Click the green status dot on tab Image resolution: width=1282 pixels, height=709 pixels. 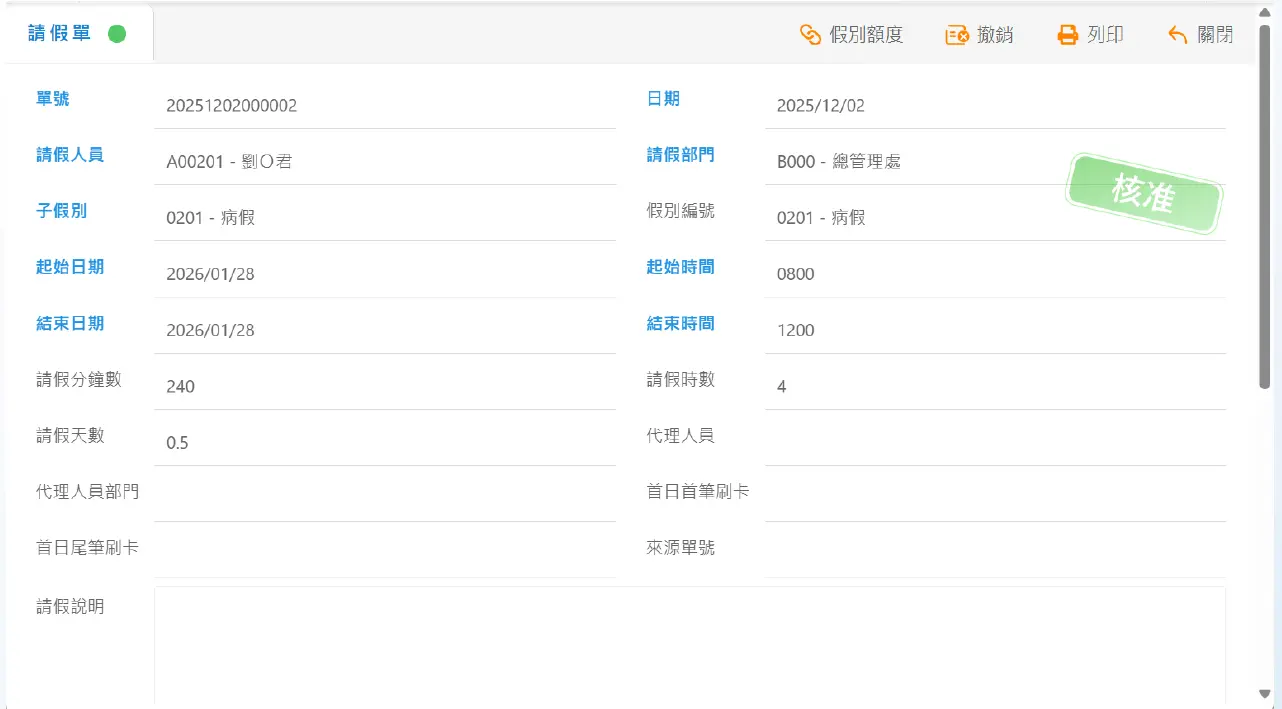coord(117,34)
